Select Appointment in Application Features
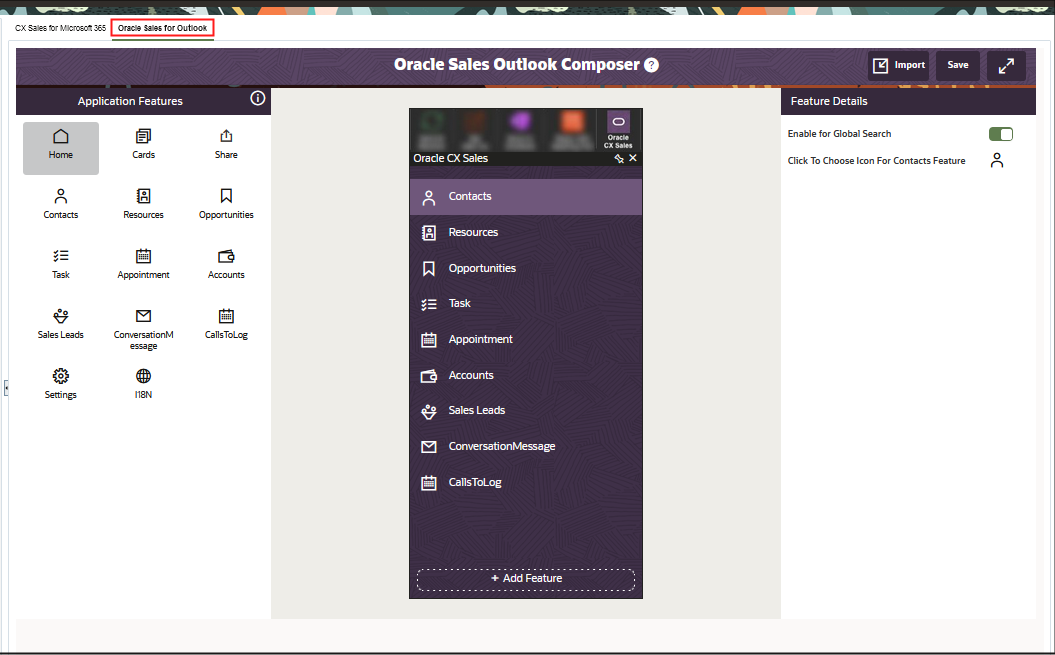 tap(143, 265)
